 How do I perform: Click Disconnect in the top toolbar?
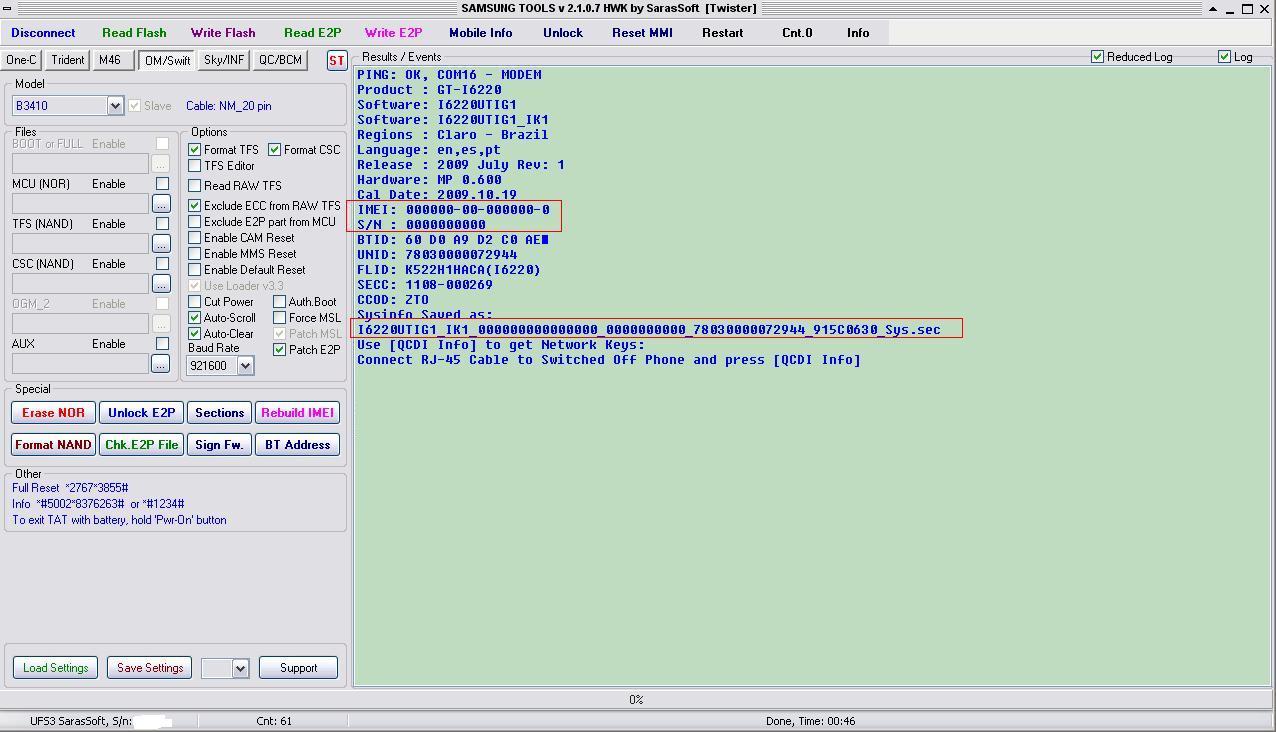click(x=43, y=33)
